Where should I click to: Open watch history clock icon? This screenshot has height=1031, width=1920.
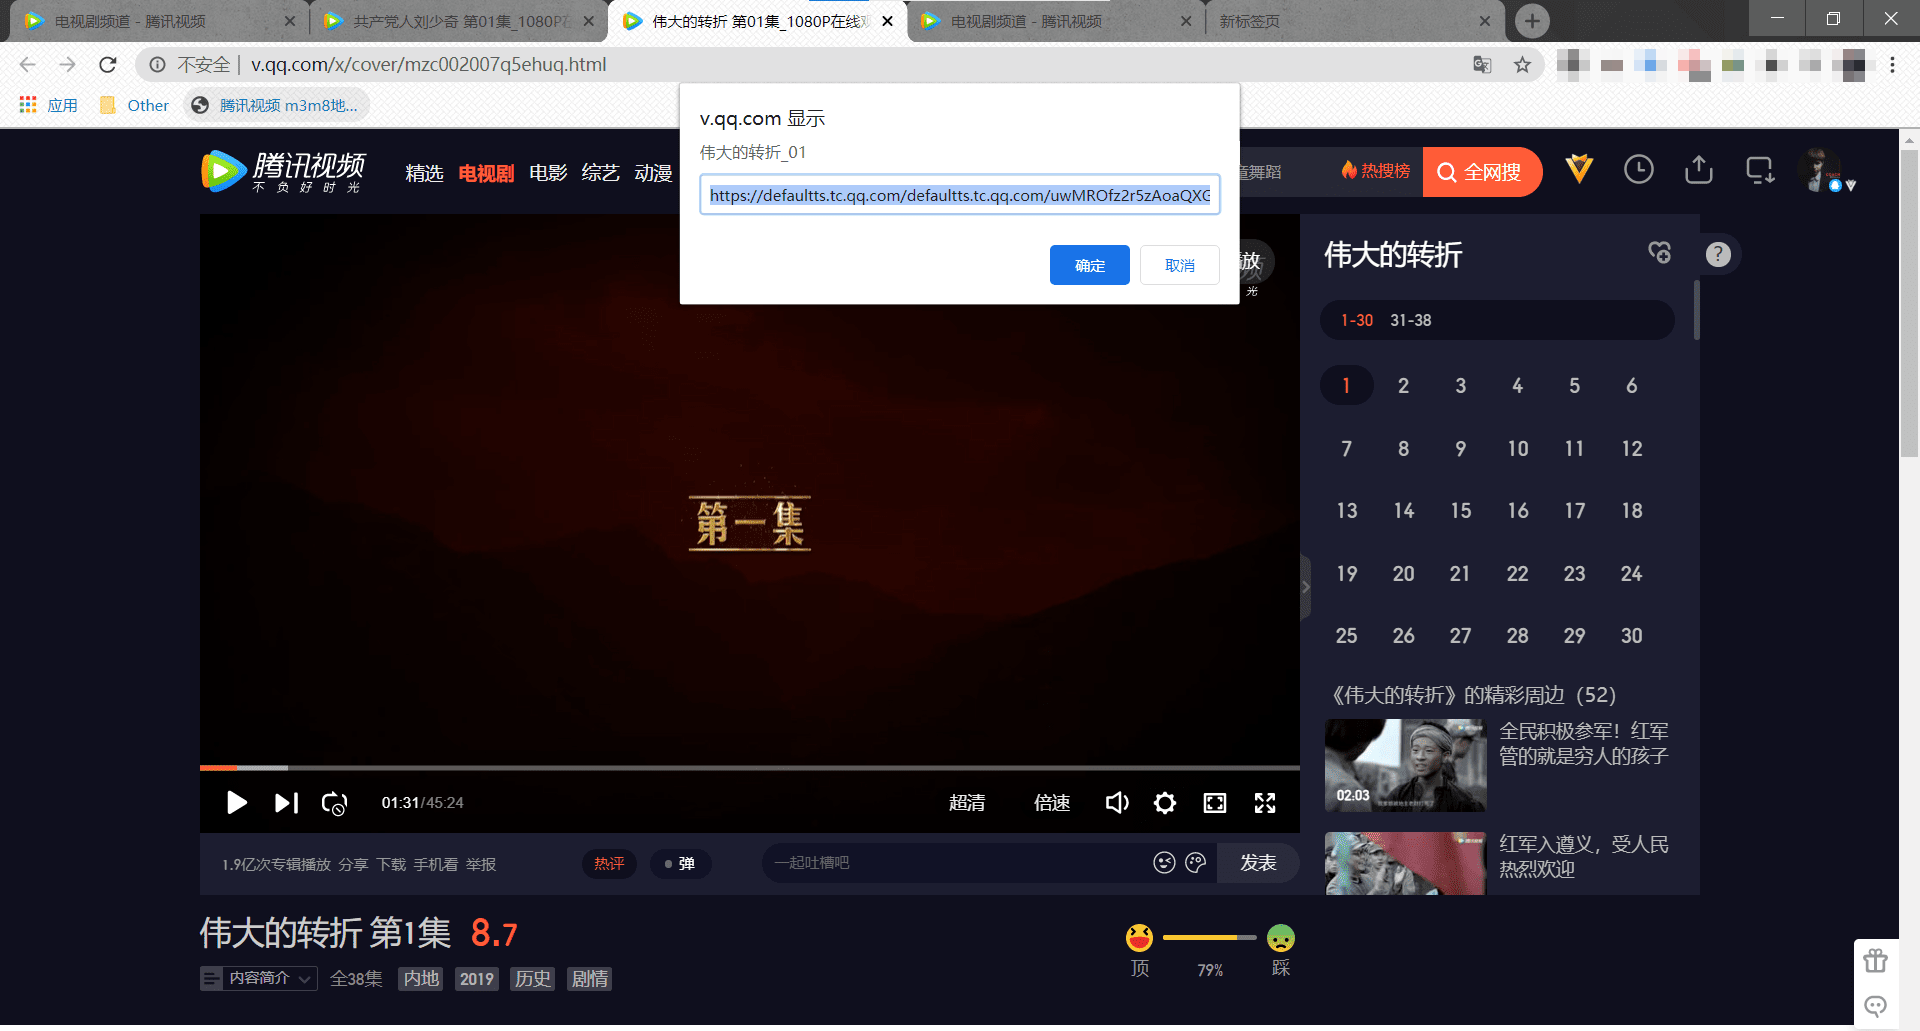1638,170
